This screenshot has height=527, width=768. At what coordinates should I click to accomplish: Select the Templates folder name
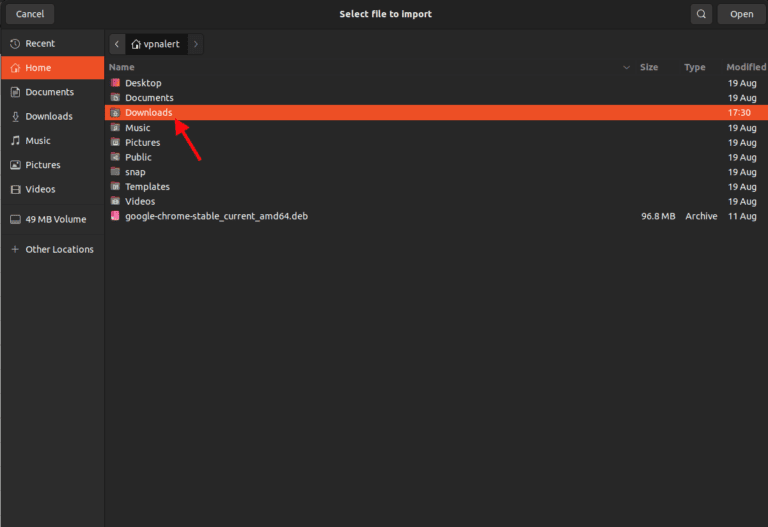pyautogui.click(x=147, y=186)
